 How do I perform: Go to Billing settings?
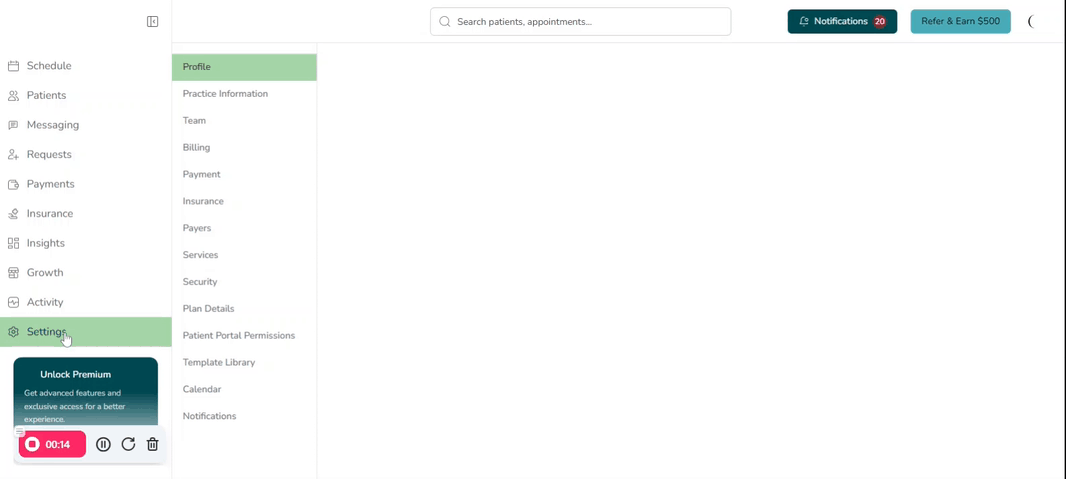click(x=196, y=148)
